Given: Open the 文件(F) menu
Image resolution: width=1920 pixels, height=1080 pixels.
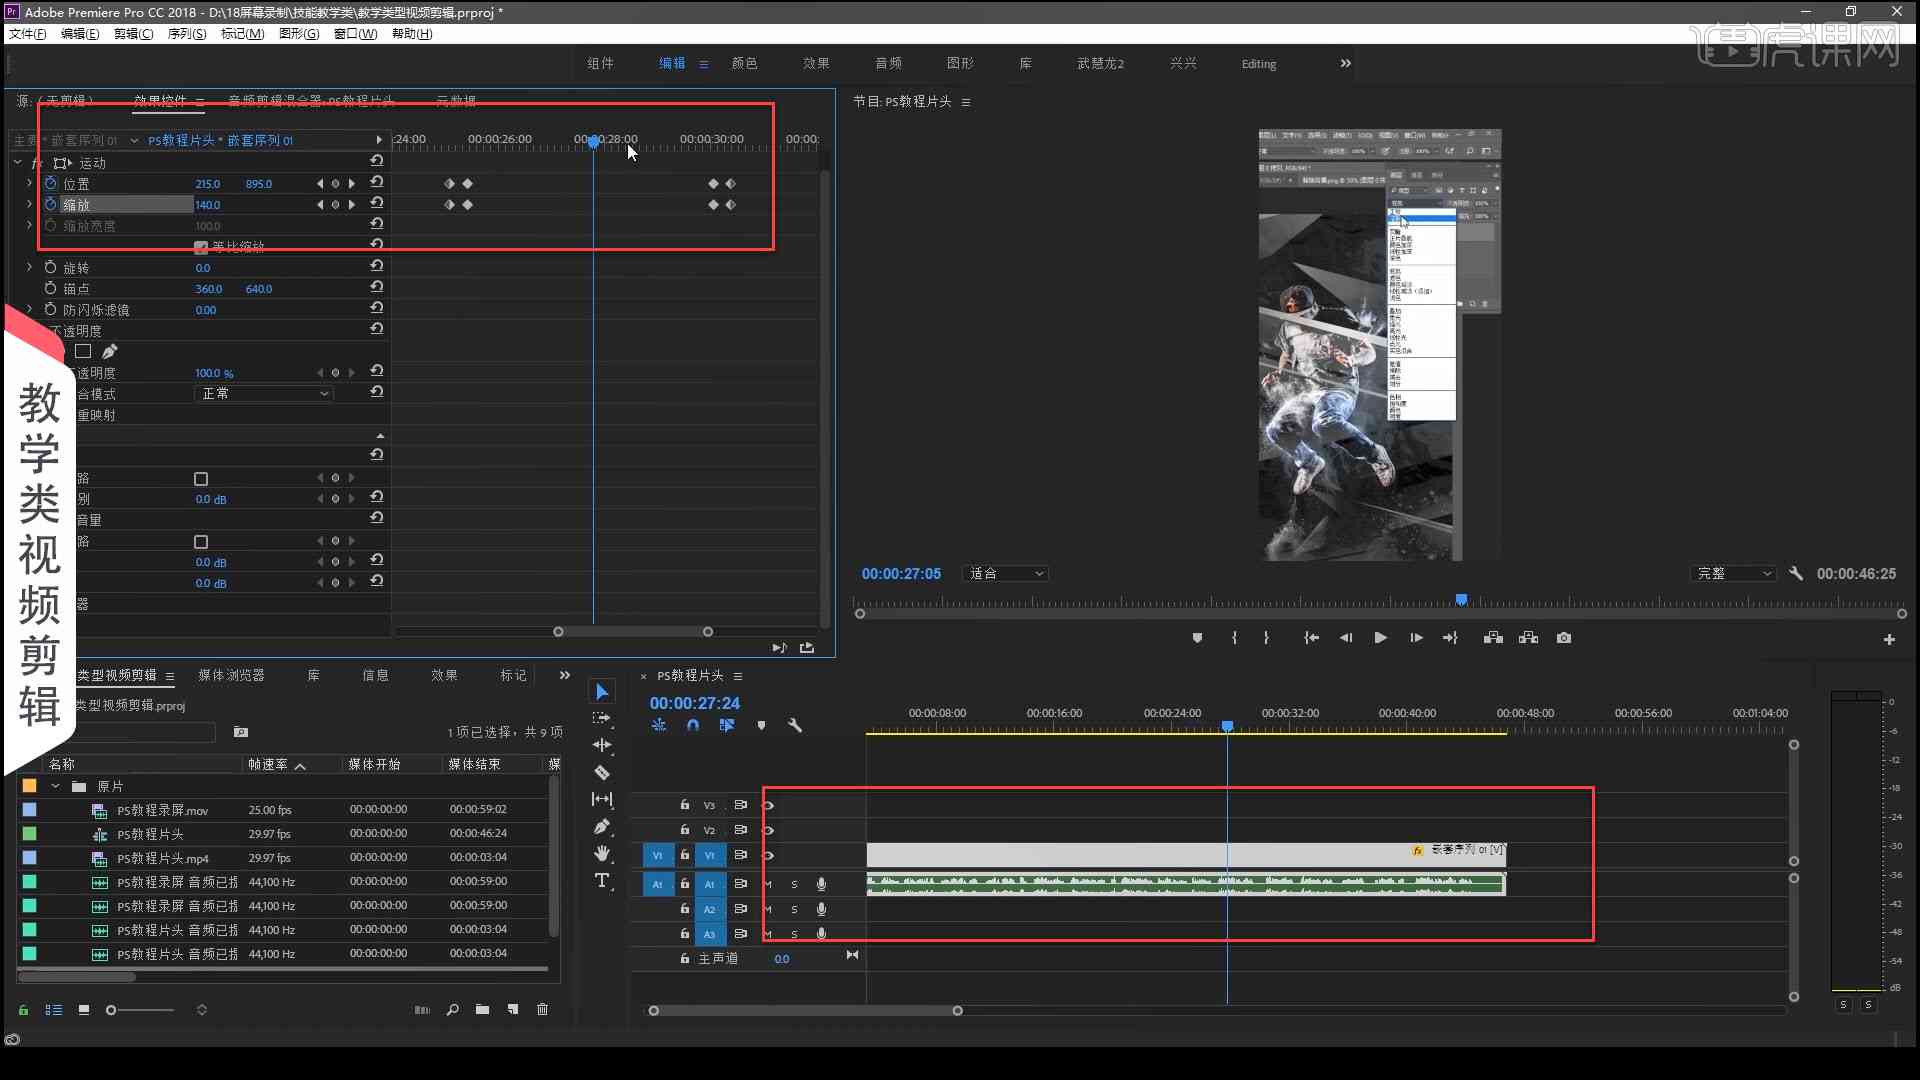Looking at the screenshot, I should (x=28, y=34).
